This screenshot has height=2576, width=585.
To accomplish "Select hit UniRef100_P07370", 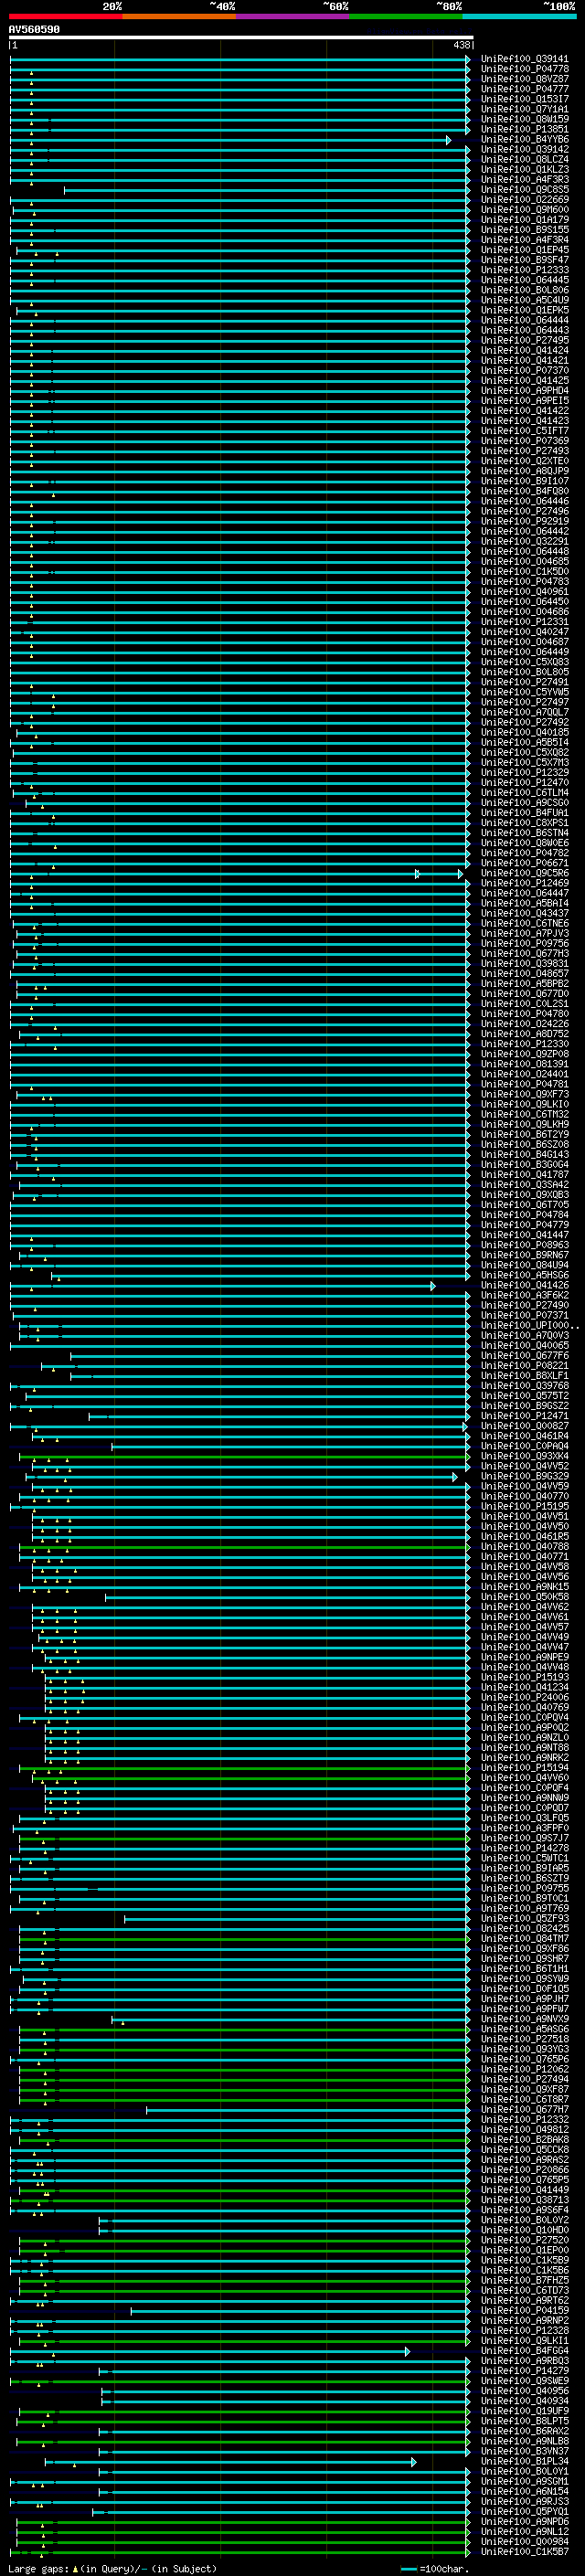I will tap(524, 371).
